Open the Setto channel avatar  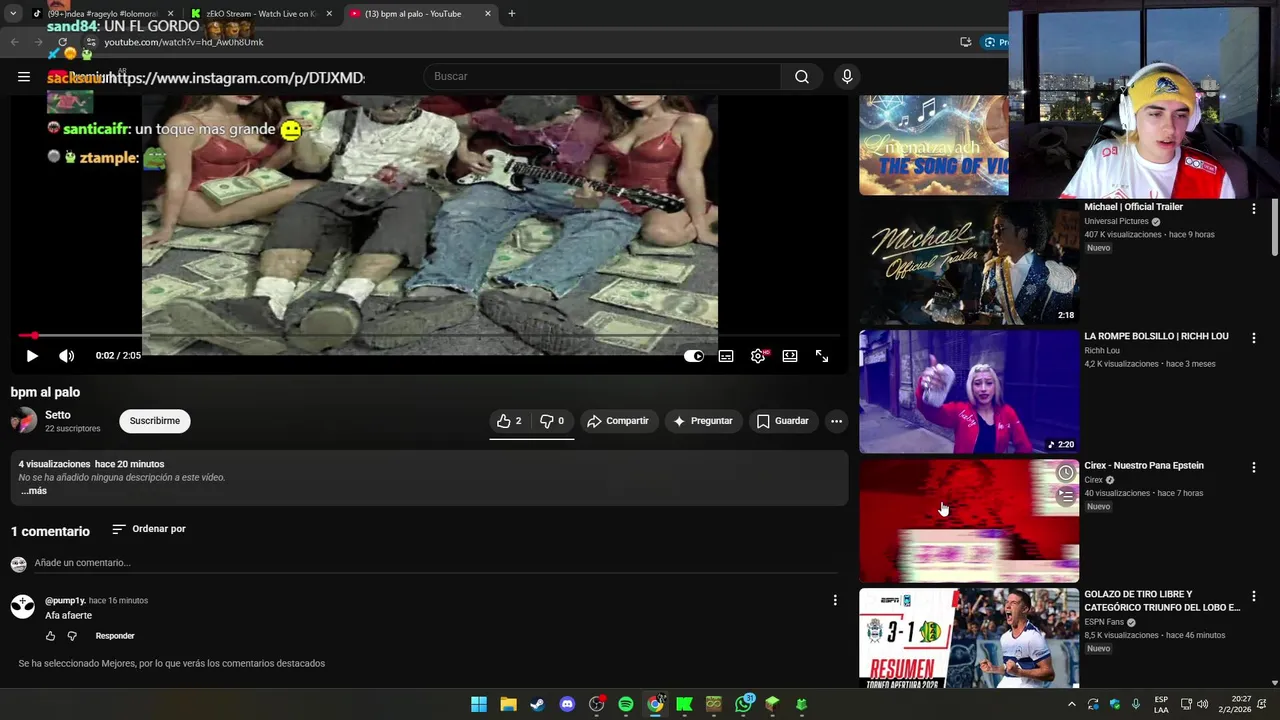(23, 421)
